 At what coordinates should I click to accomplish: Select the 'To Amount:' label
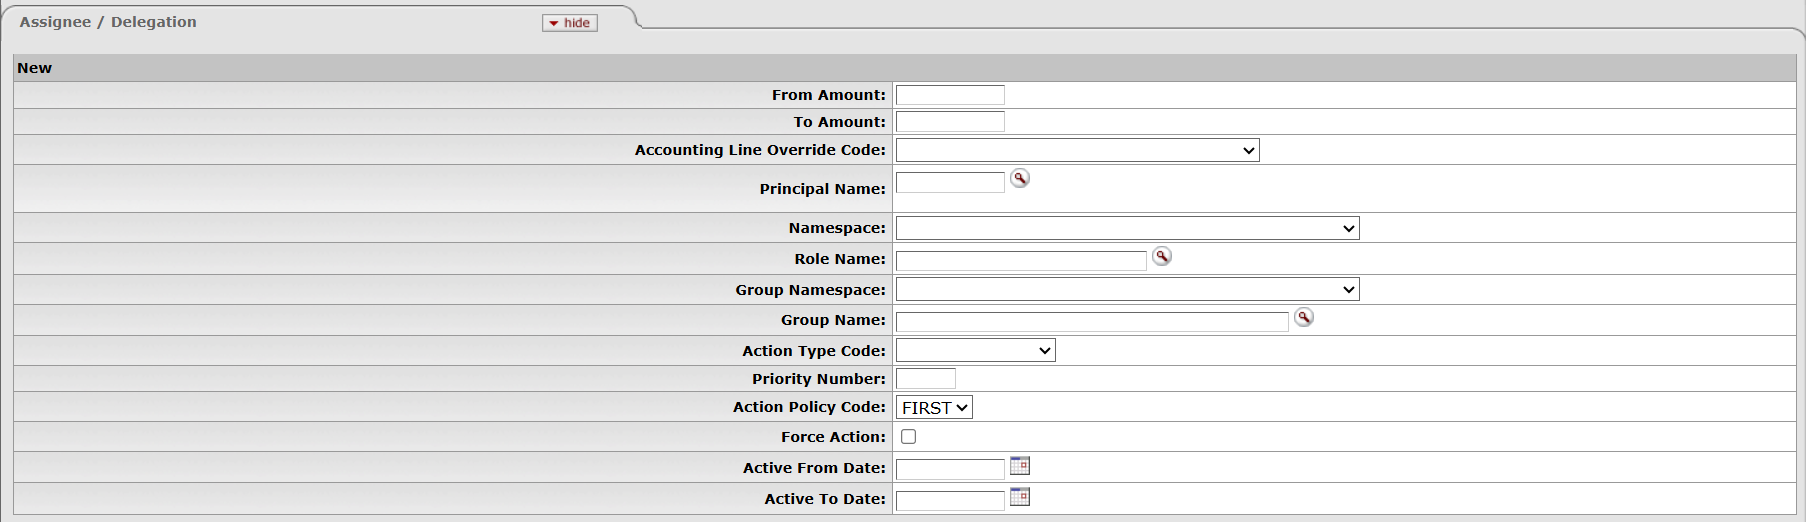pos(839,122)
